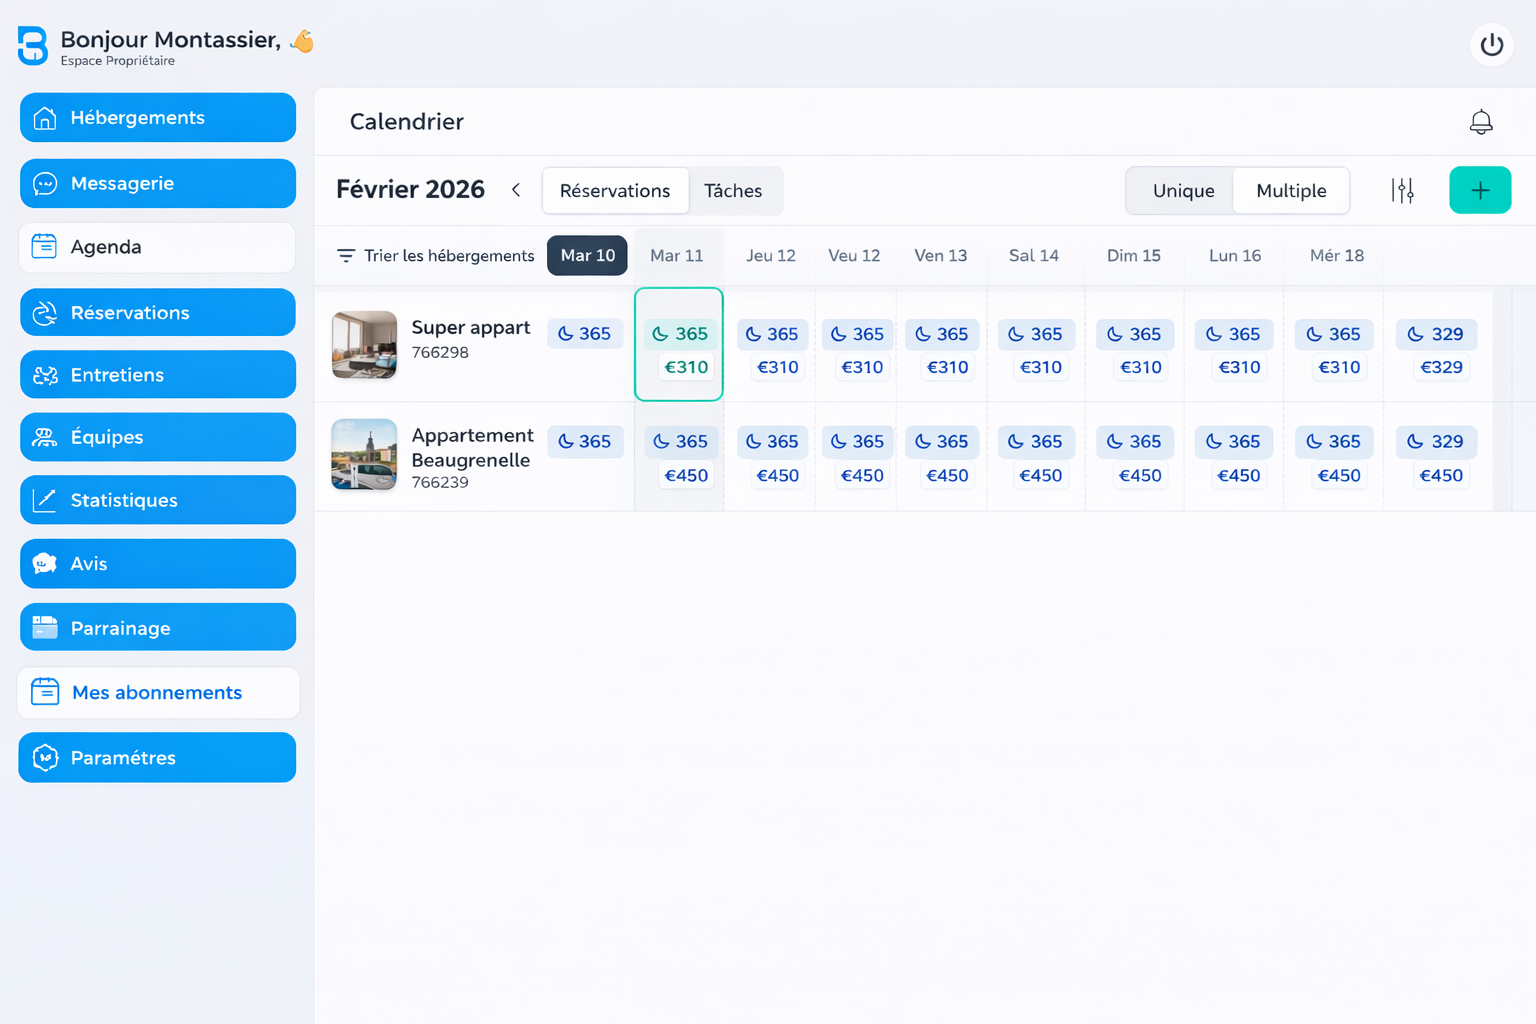
Task: Open the notifications bell
Action: 1481,121
